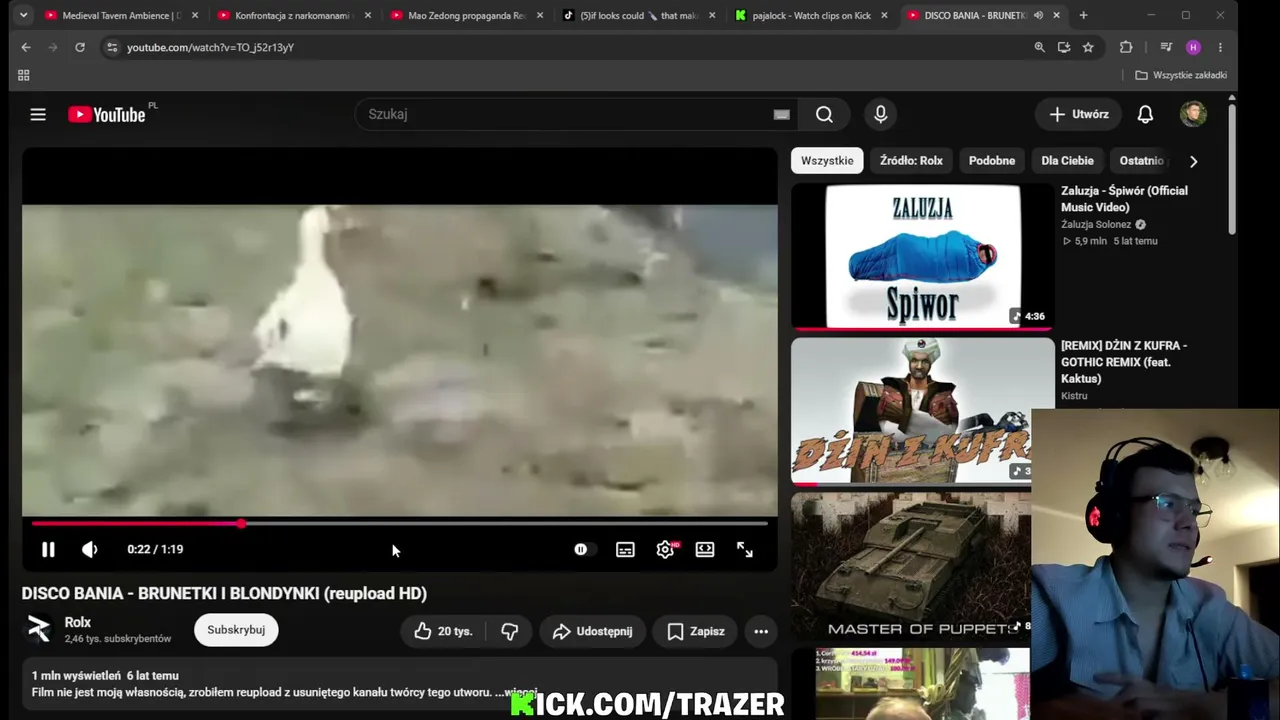Open the YouTube guide hamburger menu

pyautogui.click(x=38, y=114)
